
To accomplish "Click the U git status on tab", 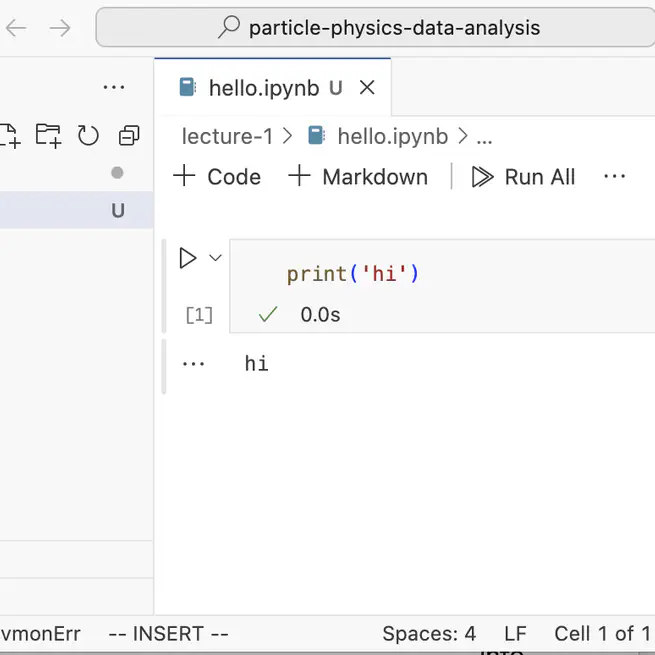I will pos(335,88).
